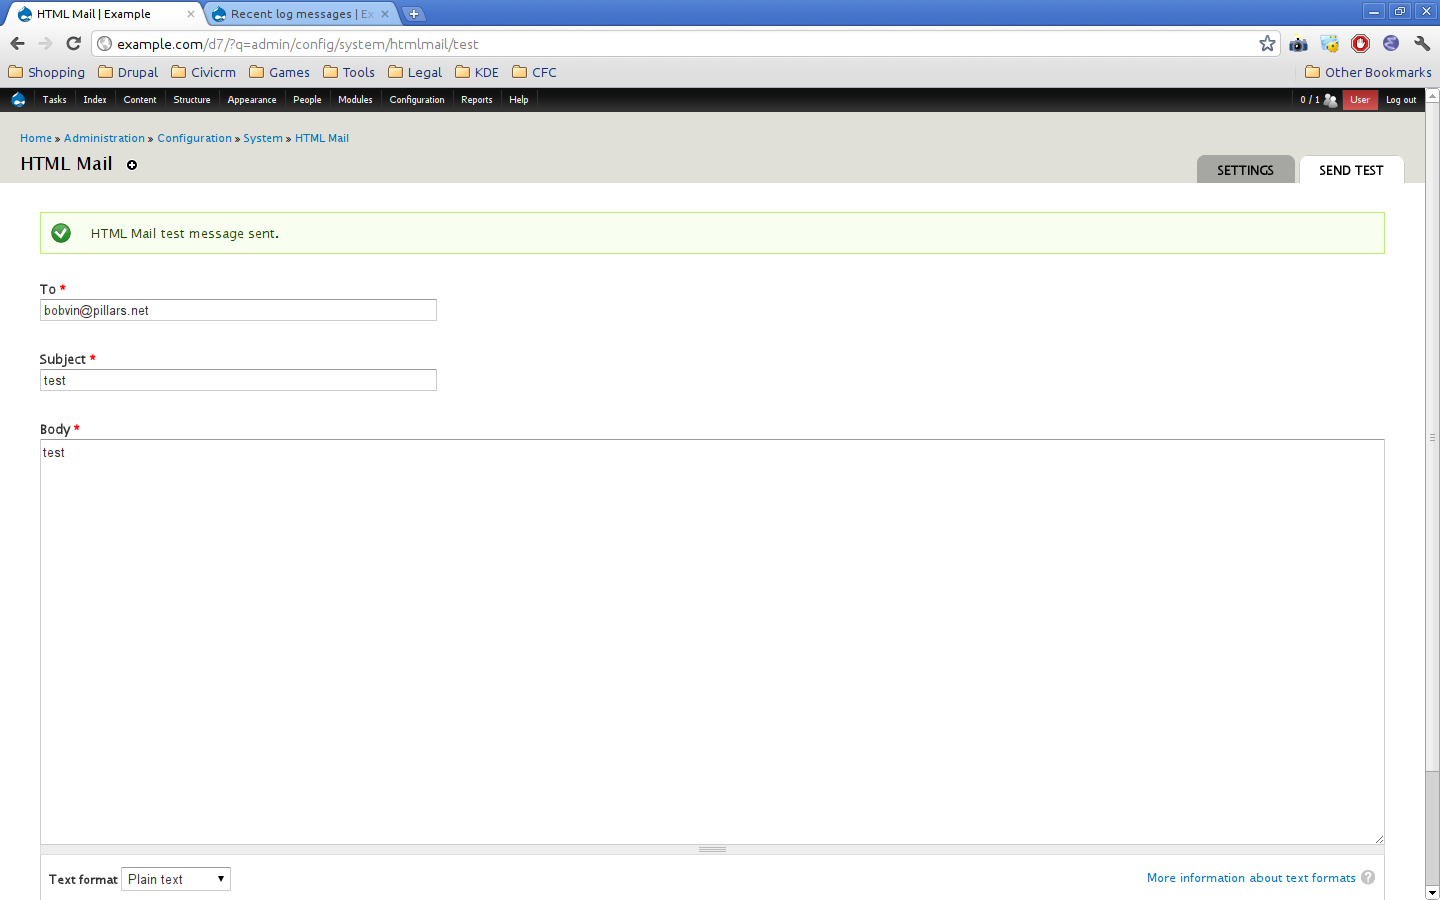Open the Modules admin menu item
Image resolution: width=1440 pixels, height=900 pixels.
pyautogui.click(x=355, y=100)
